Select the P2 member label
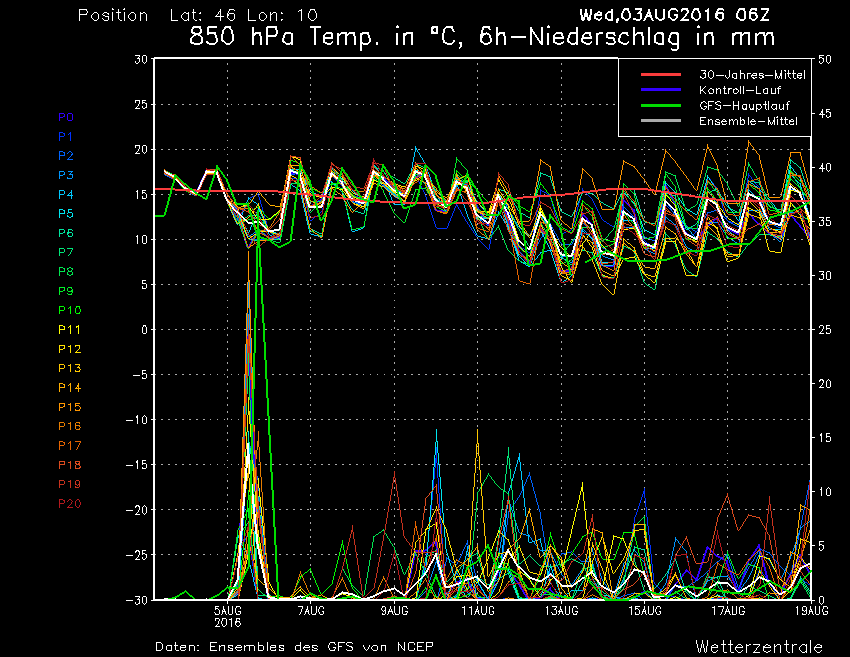850x657 pixels. (x=66, y=156)
